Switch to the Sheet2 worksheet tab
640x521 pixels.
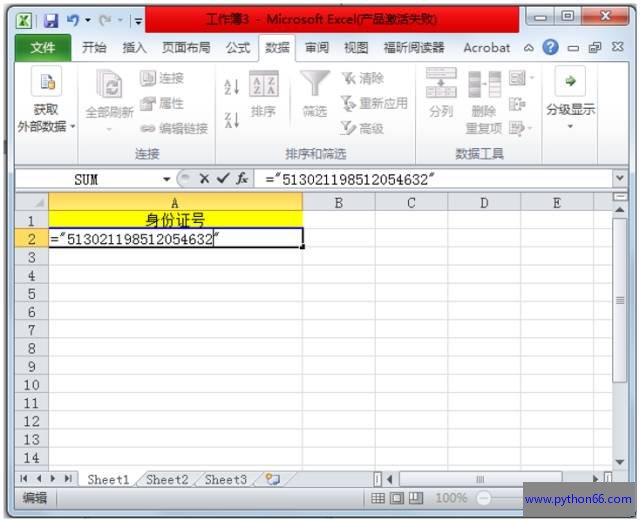(167, 480)
